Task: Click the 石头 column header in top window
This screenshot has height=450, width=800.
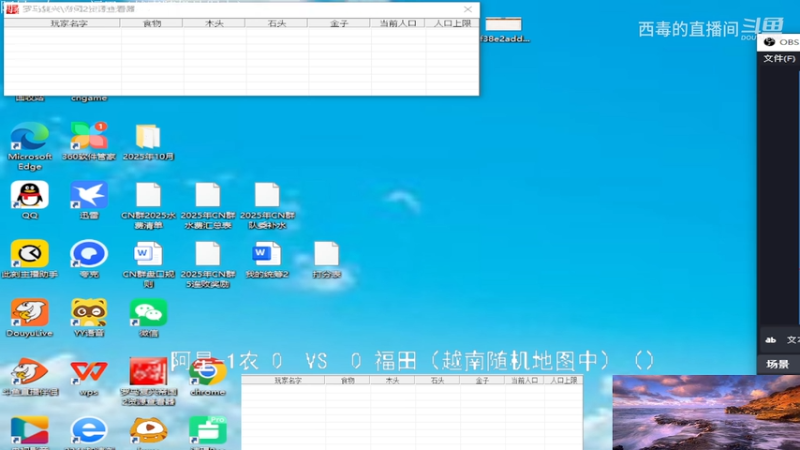Action: point(277,23)
